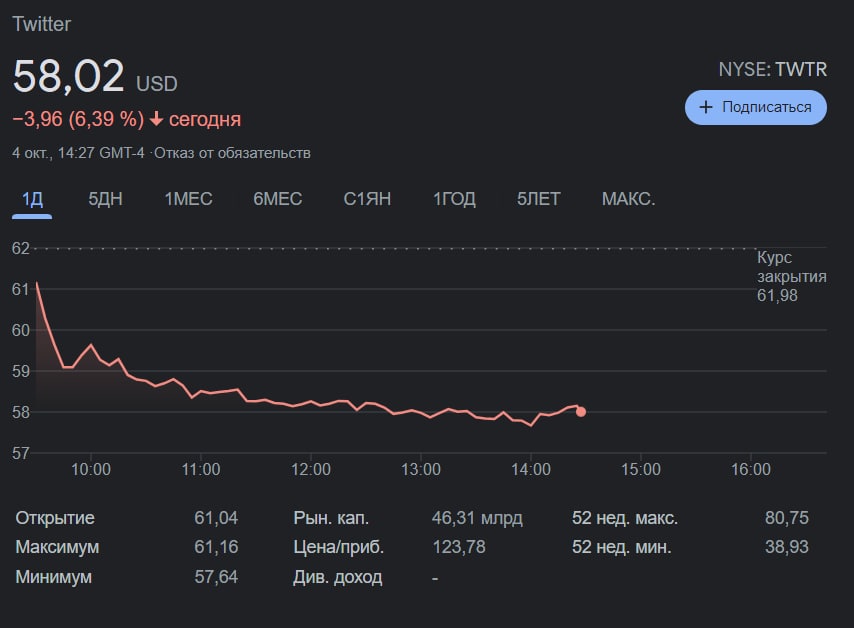This screenshot has height=628, width=854.
Task: Switch chart to С1ЯН range
Action: pyautogui.click(x=367, y=199)
